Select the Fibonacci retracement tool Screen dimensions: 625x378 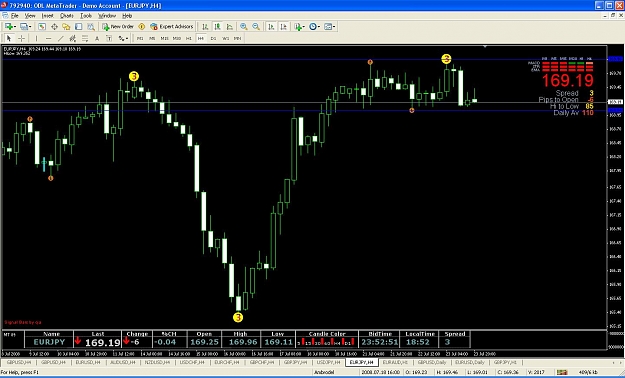coord(85,38)
